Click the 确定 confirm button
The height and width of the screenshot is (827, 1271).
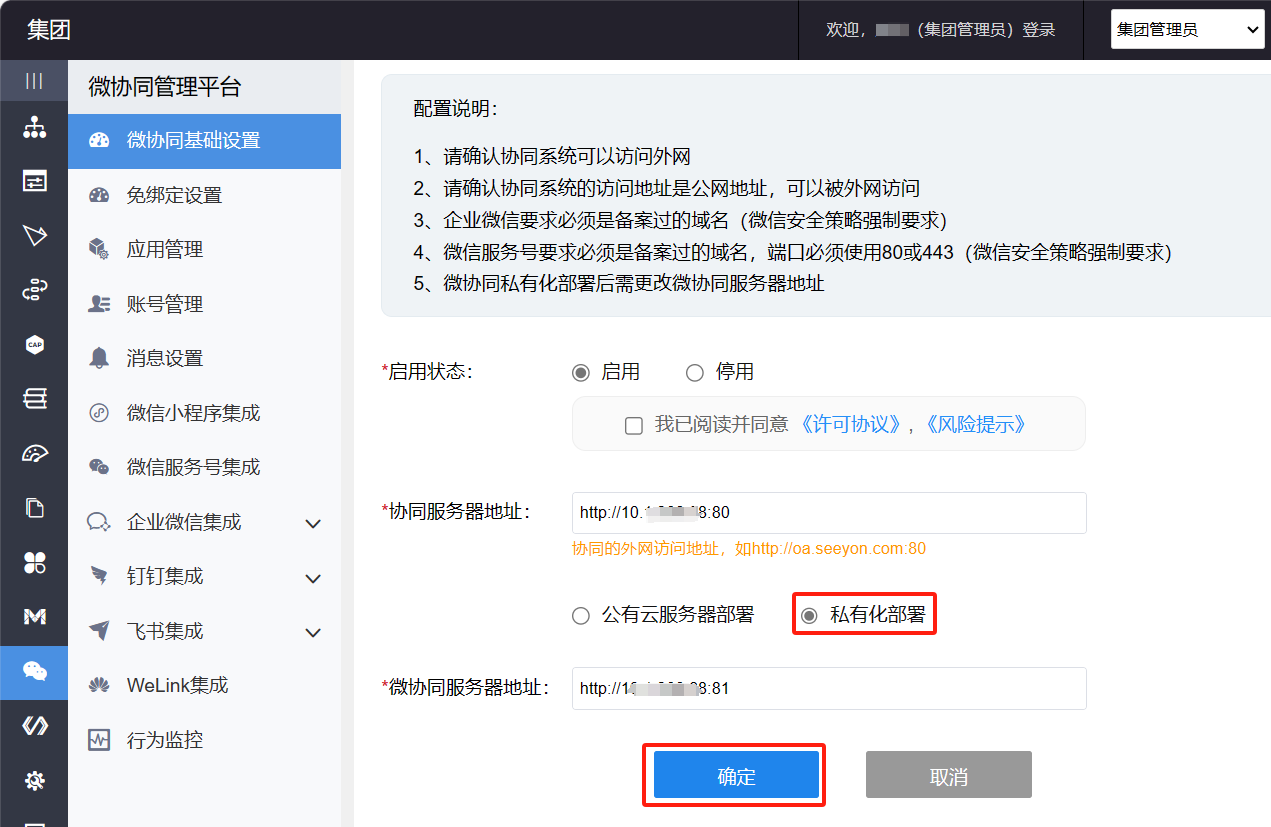(736, 775)
